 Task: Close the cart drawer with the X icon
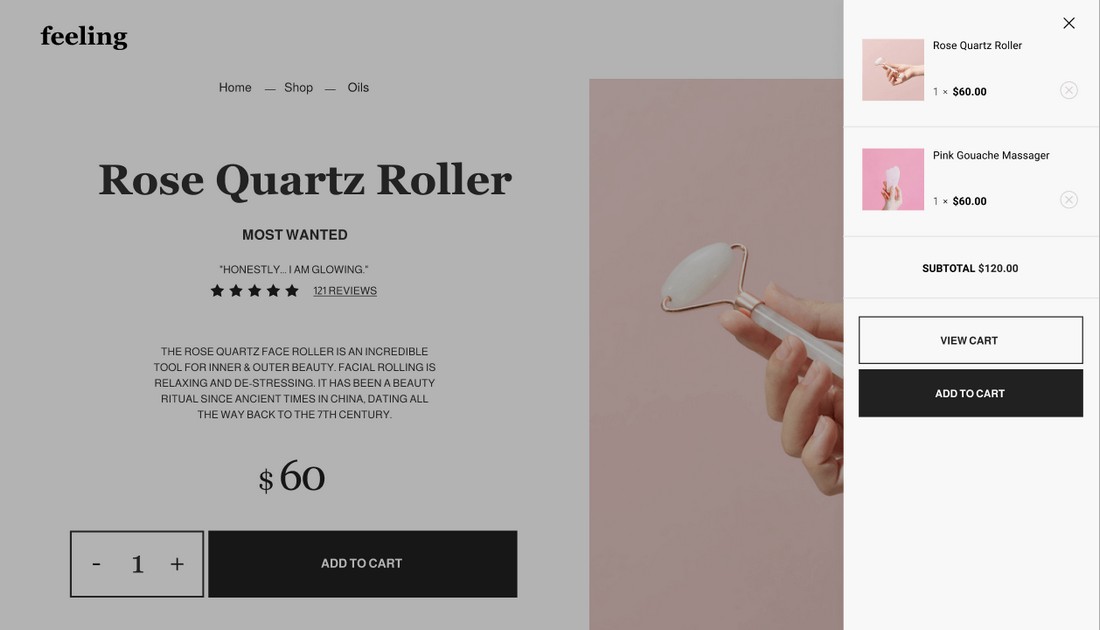1068,23
